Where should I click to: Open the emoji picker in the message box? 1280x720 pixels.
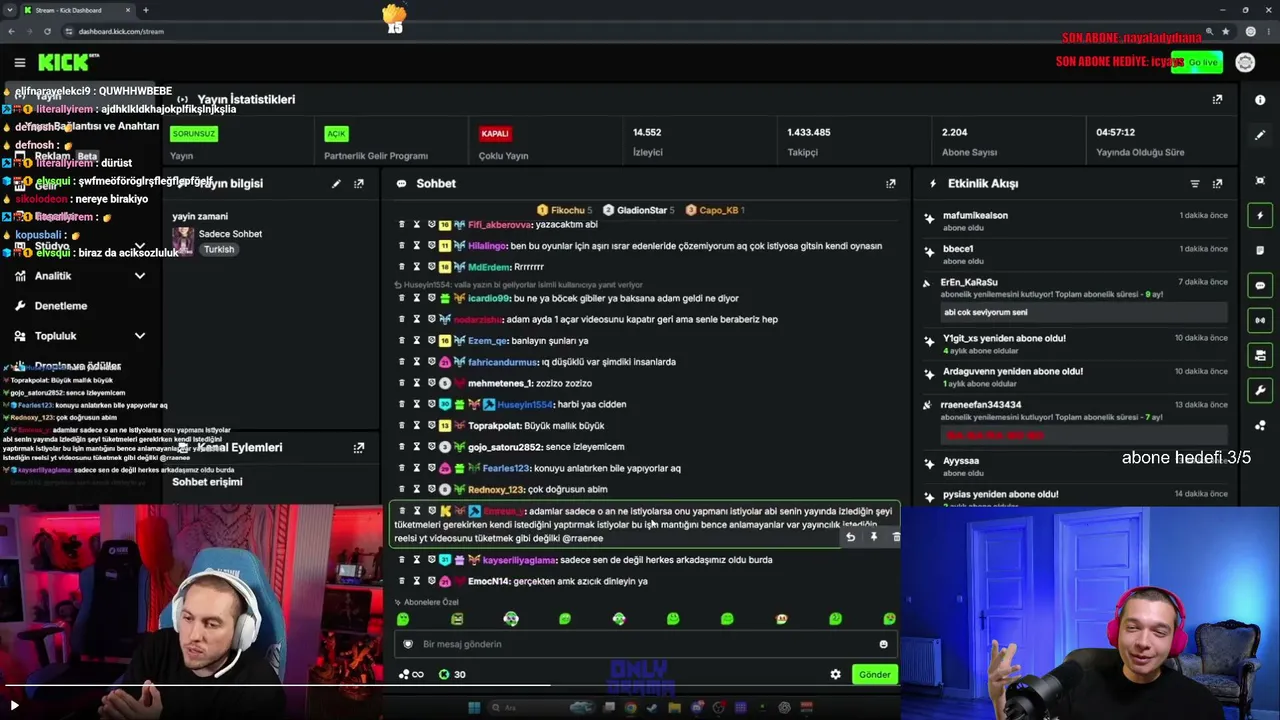click(883, 644)
